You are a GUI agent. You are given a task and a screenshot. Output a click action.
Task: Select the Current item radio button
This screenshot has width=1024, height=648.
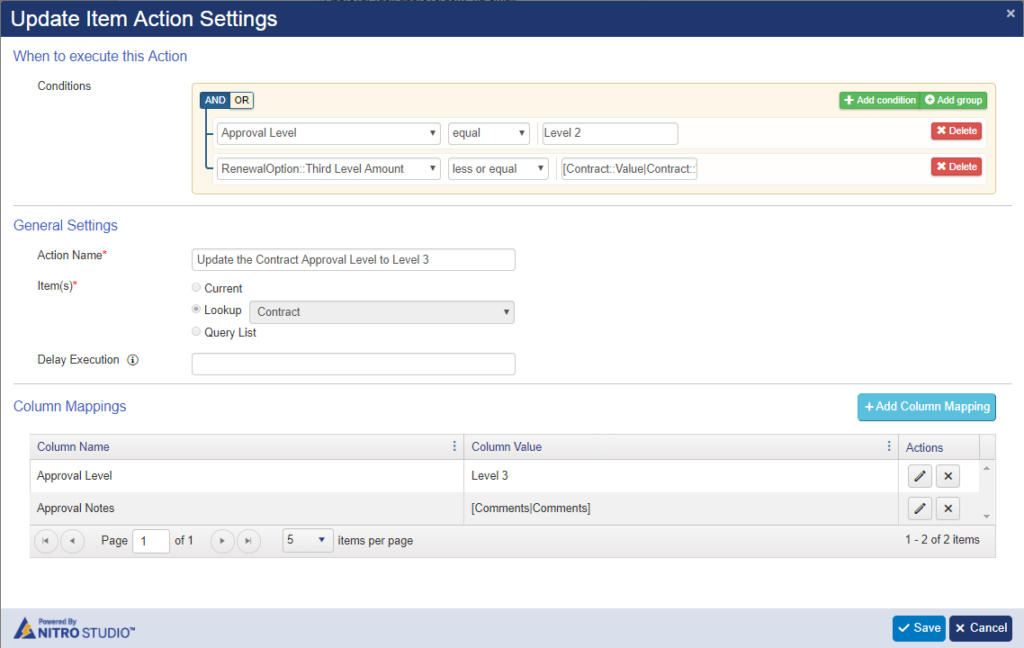196,288
